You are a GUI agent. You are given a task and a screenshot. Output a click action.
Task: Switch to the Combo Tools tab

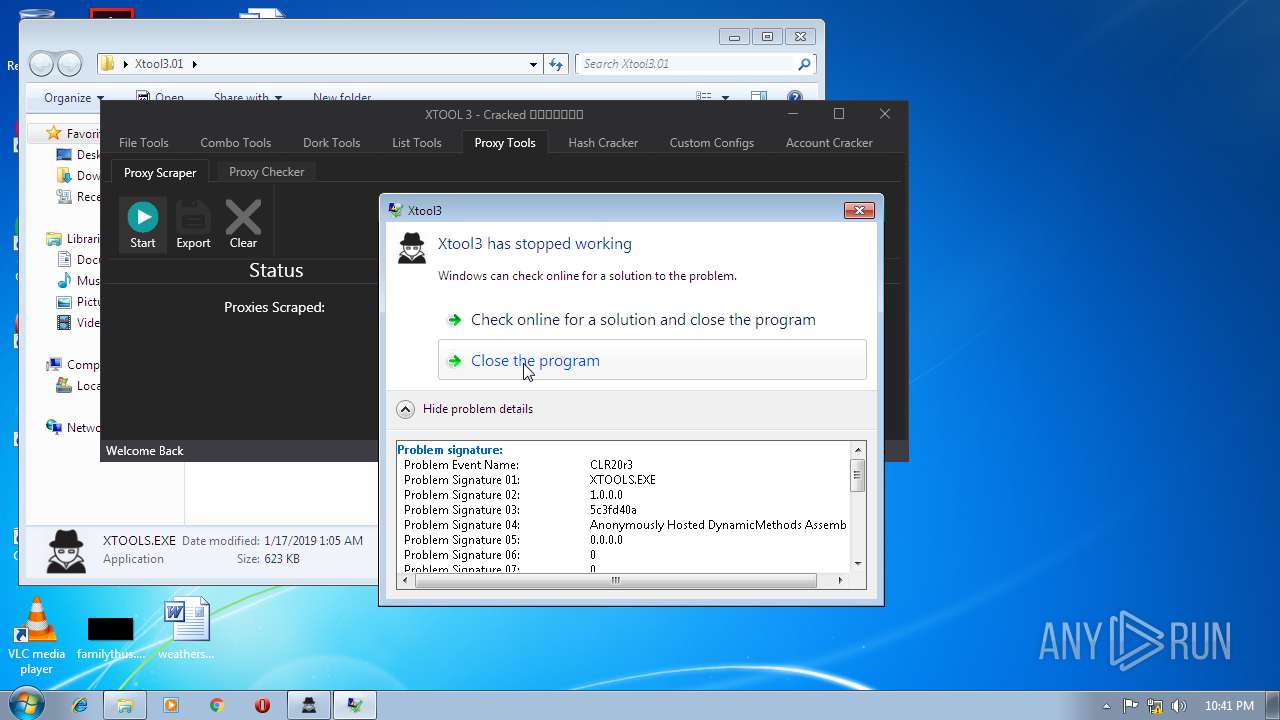point(235,143)
